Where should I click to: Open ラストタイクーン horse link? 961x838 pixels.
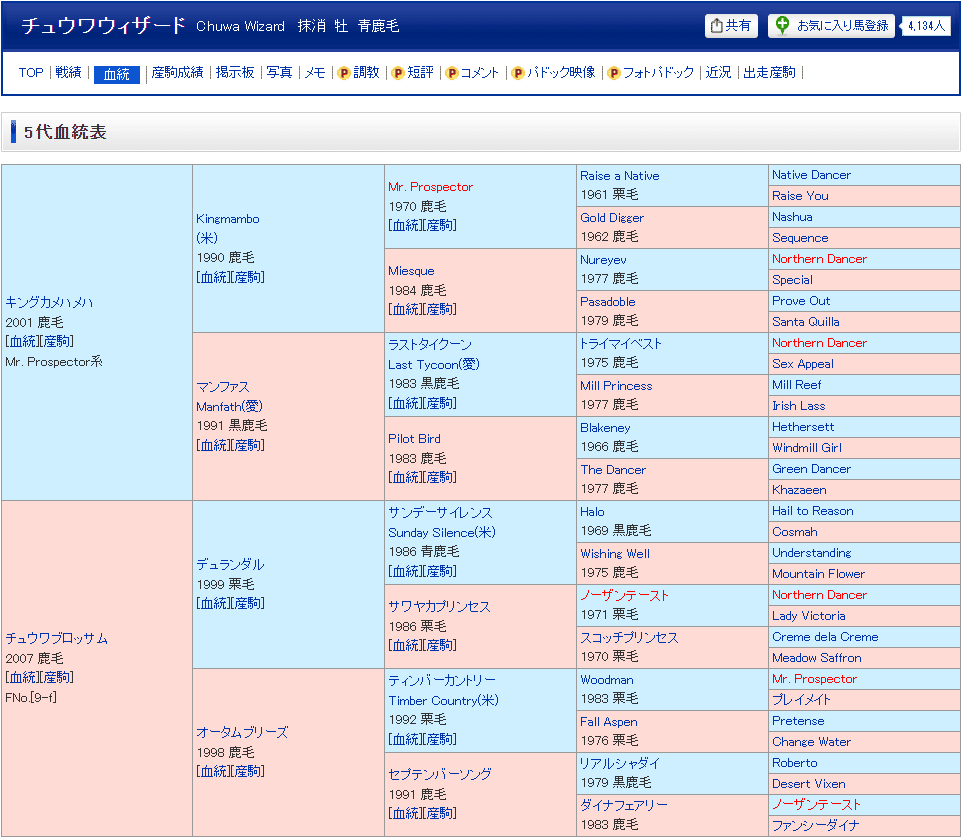430,345
